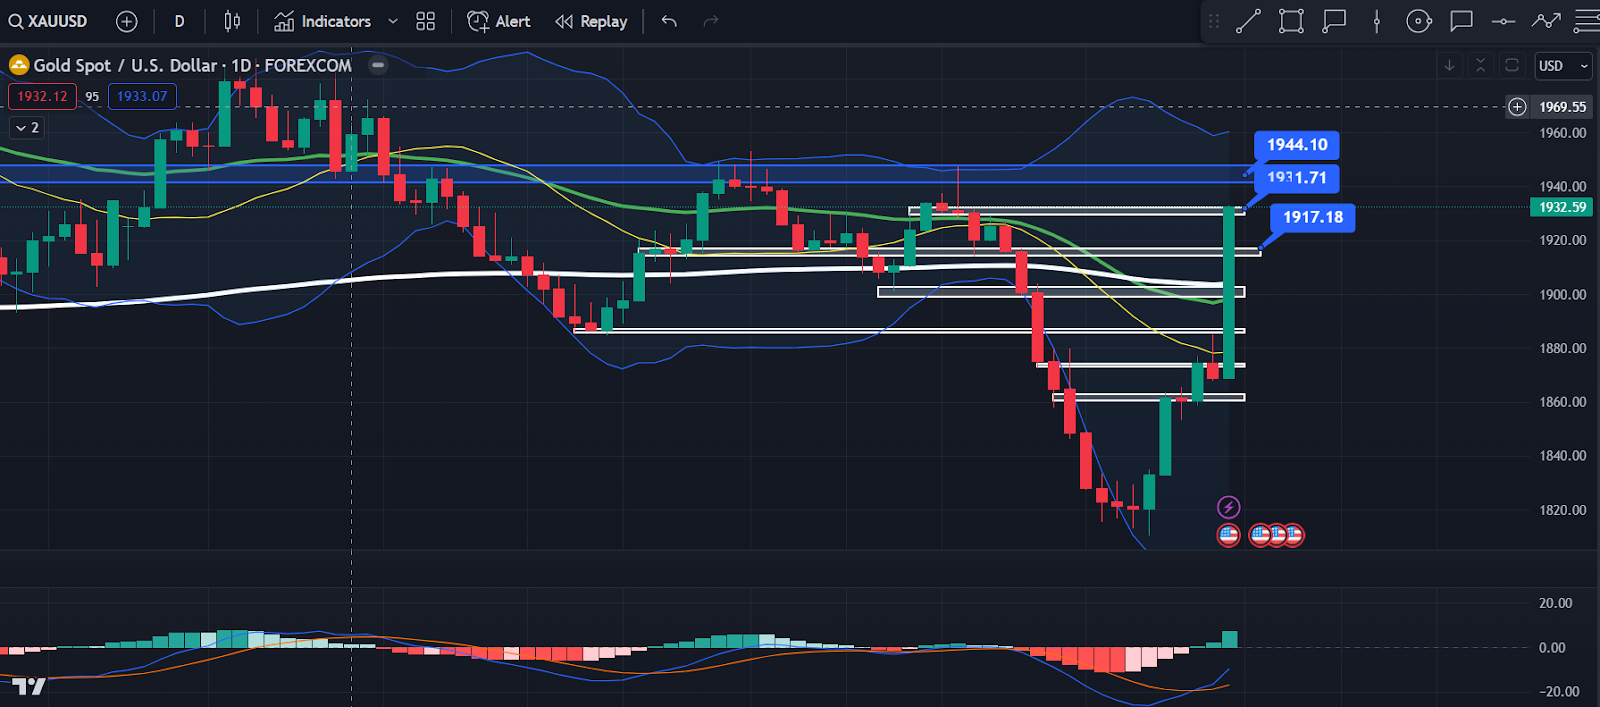
Task: Create a new Alert
Action: click(x=499, y=21)
